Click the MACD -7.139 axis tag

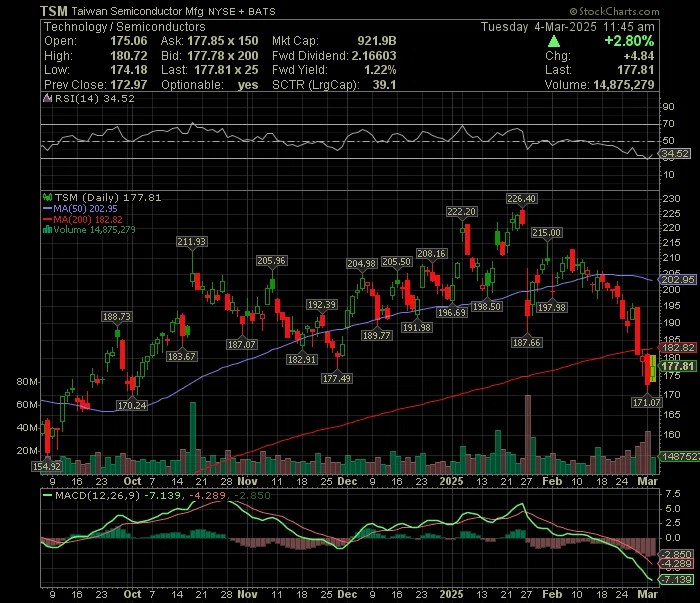click(677, 579)
